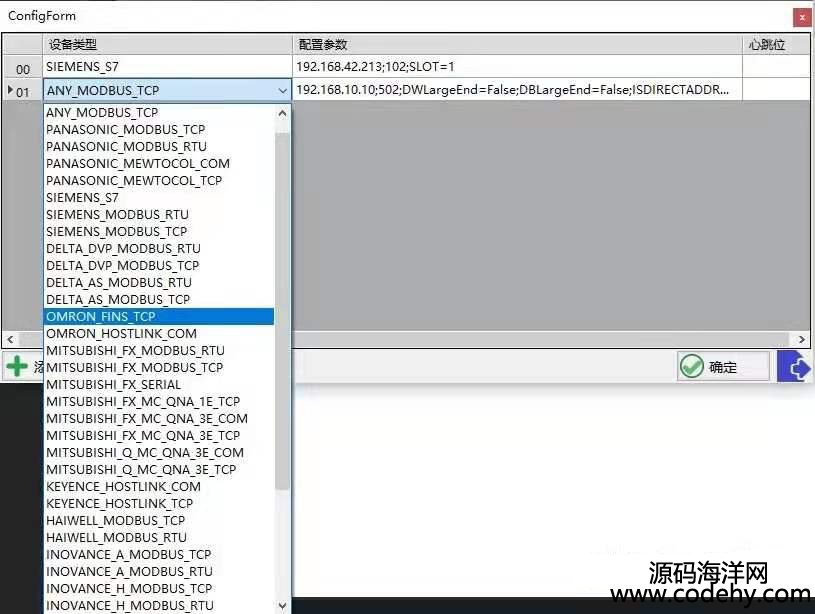815x614 pixels.
Task: Select ANY_MODBUS_TCP from the dropdown list
Action: tap(159, 113)
